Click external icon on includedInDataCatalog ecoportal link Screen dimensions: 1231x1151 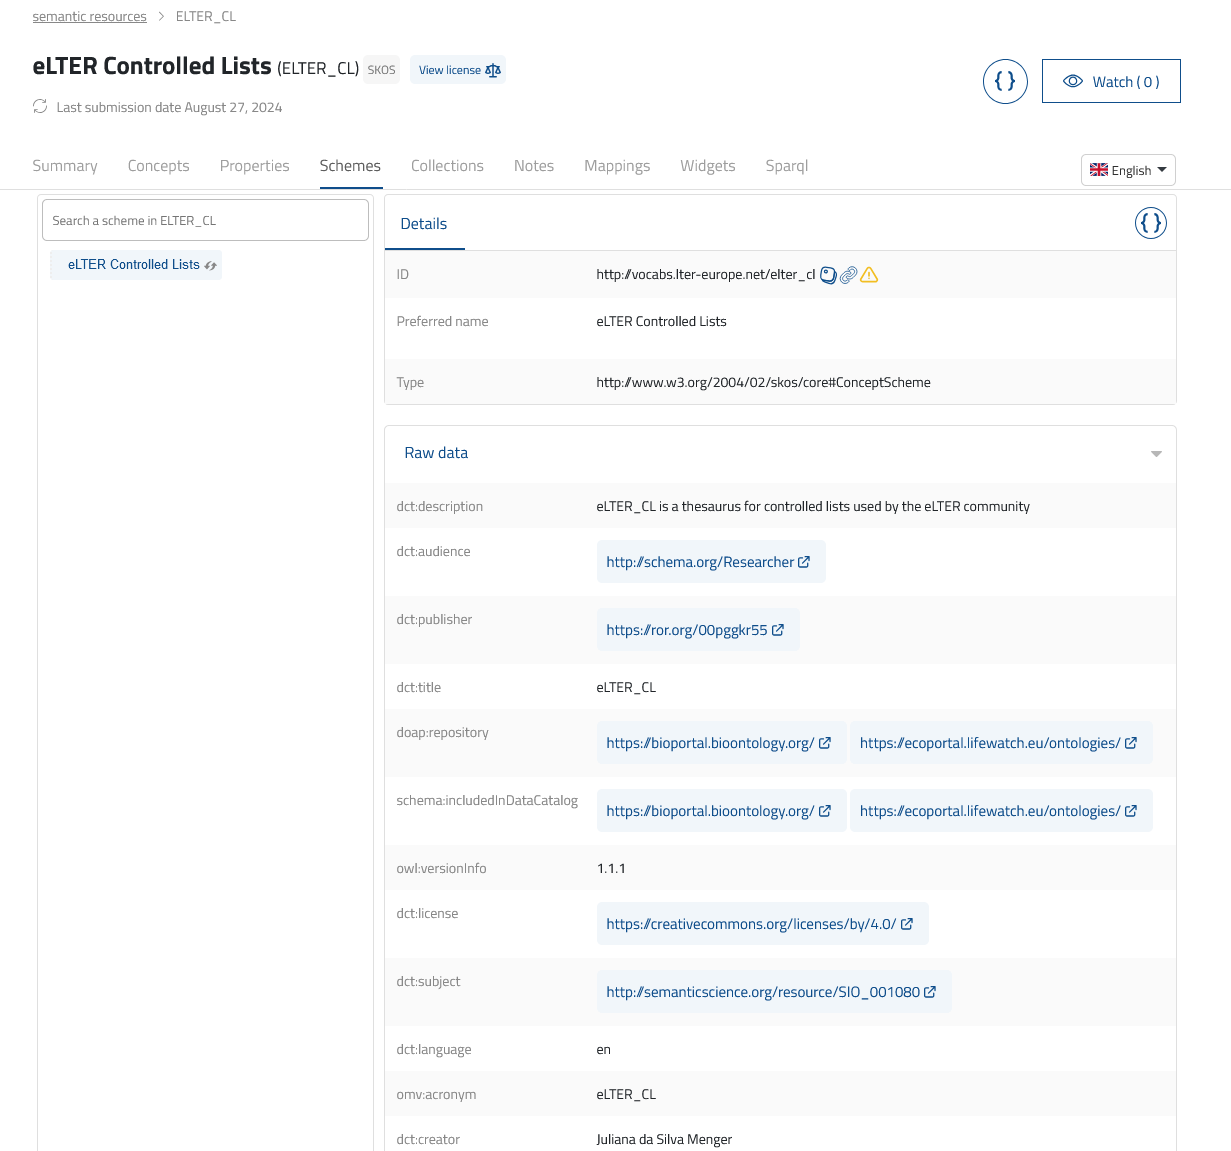1131,811
